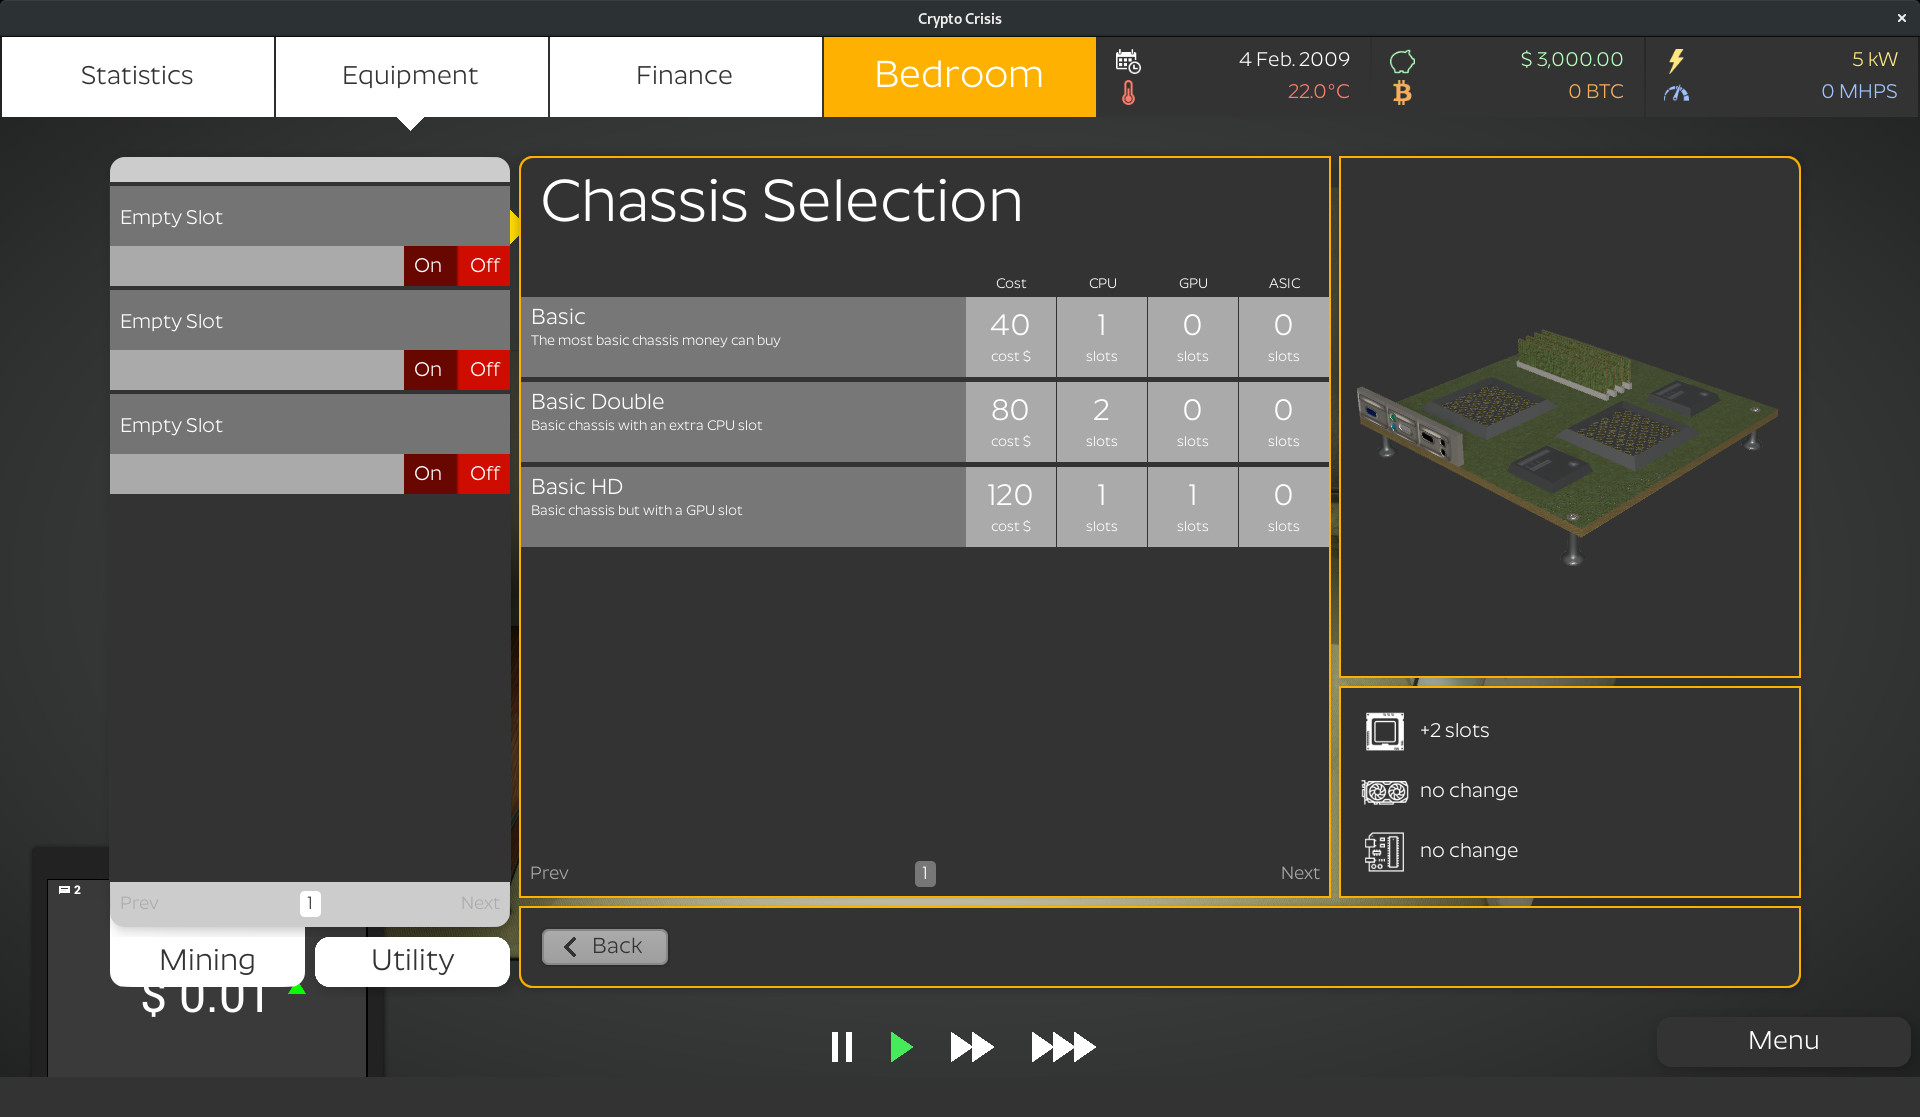The image size is (1920, 1117).
Task: Click the lightning bolt power icon
Action: [1676, 60]
